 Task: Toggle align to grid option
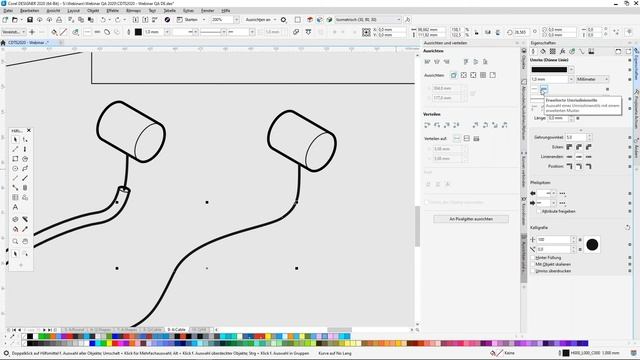(x=483, y=75)
